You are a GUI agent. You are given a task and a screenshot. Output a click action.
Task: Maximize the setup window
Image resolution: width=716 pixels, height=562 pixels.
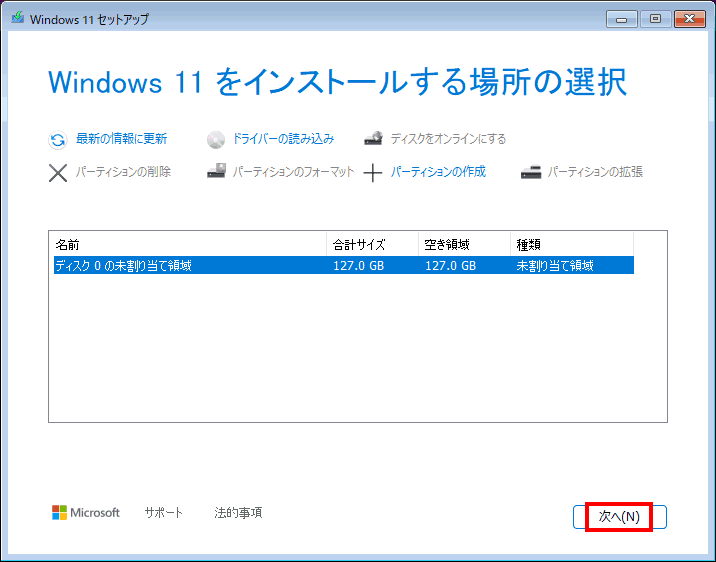tap(656, 19)
